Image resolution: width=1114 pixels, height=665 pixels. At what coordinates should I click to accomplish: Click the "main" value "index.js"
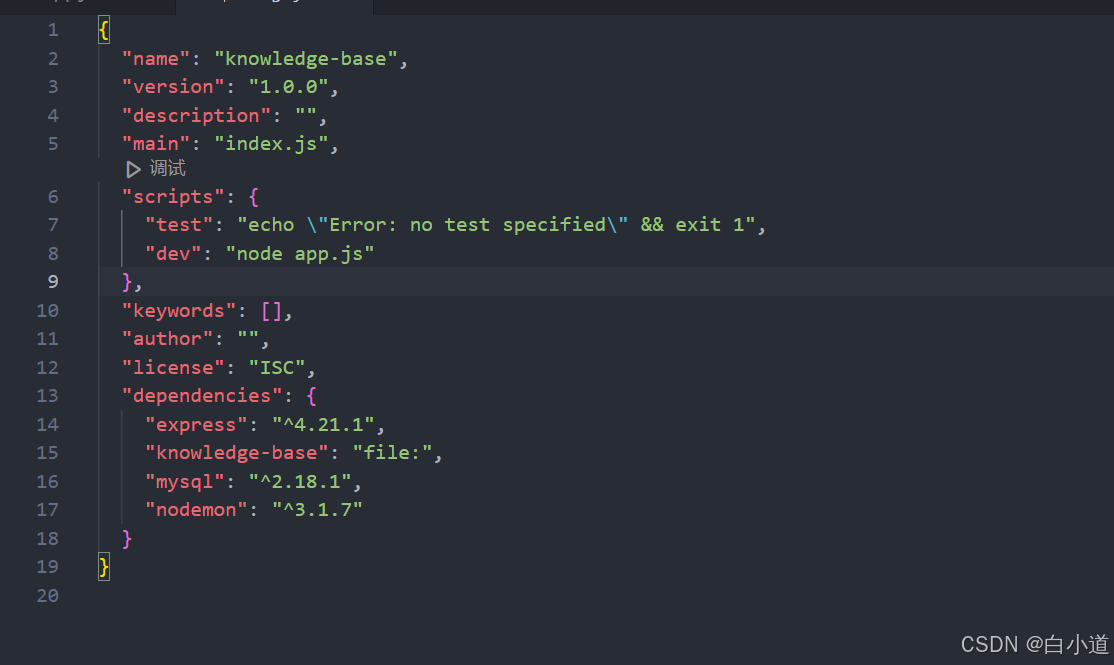click(x=272, y=143)
